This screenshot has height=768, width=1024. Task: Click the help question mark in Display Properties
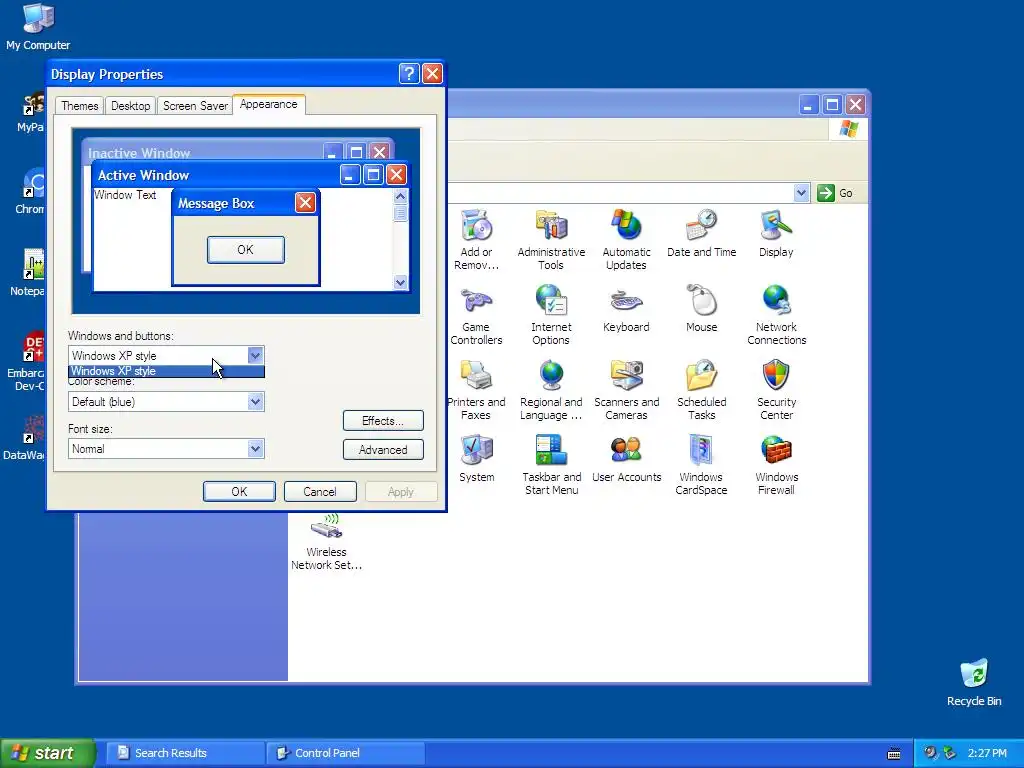tap(409, 74)
